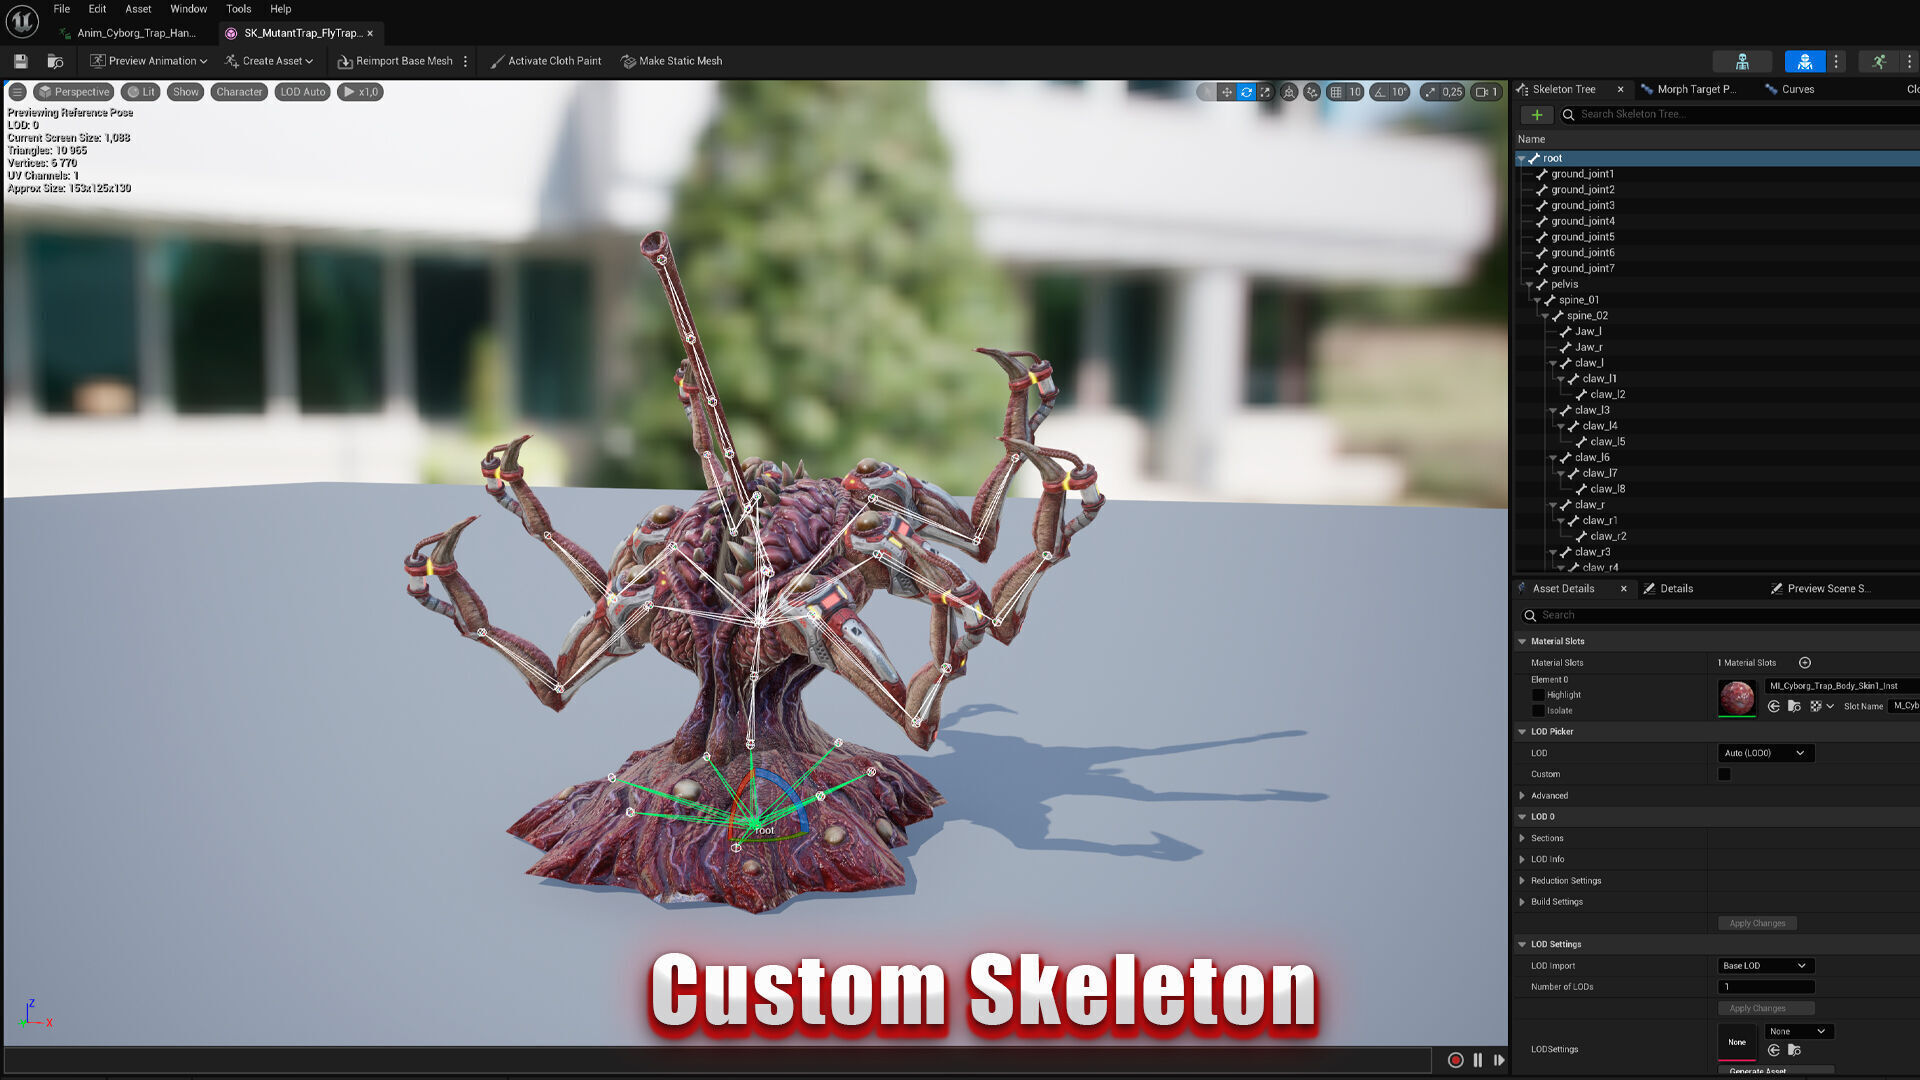Open the Preview Scene Settings tab
The image size is (1920, 1080).
pyautogui.click(x=1826, y=589)
